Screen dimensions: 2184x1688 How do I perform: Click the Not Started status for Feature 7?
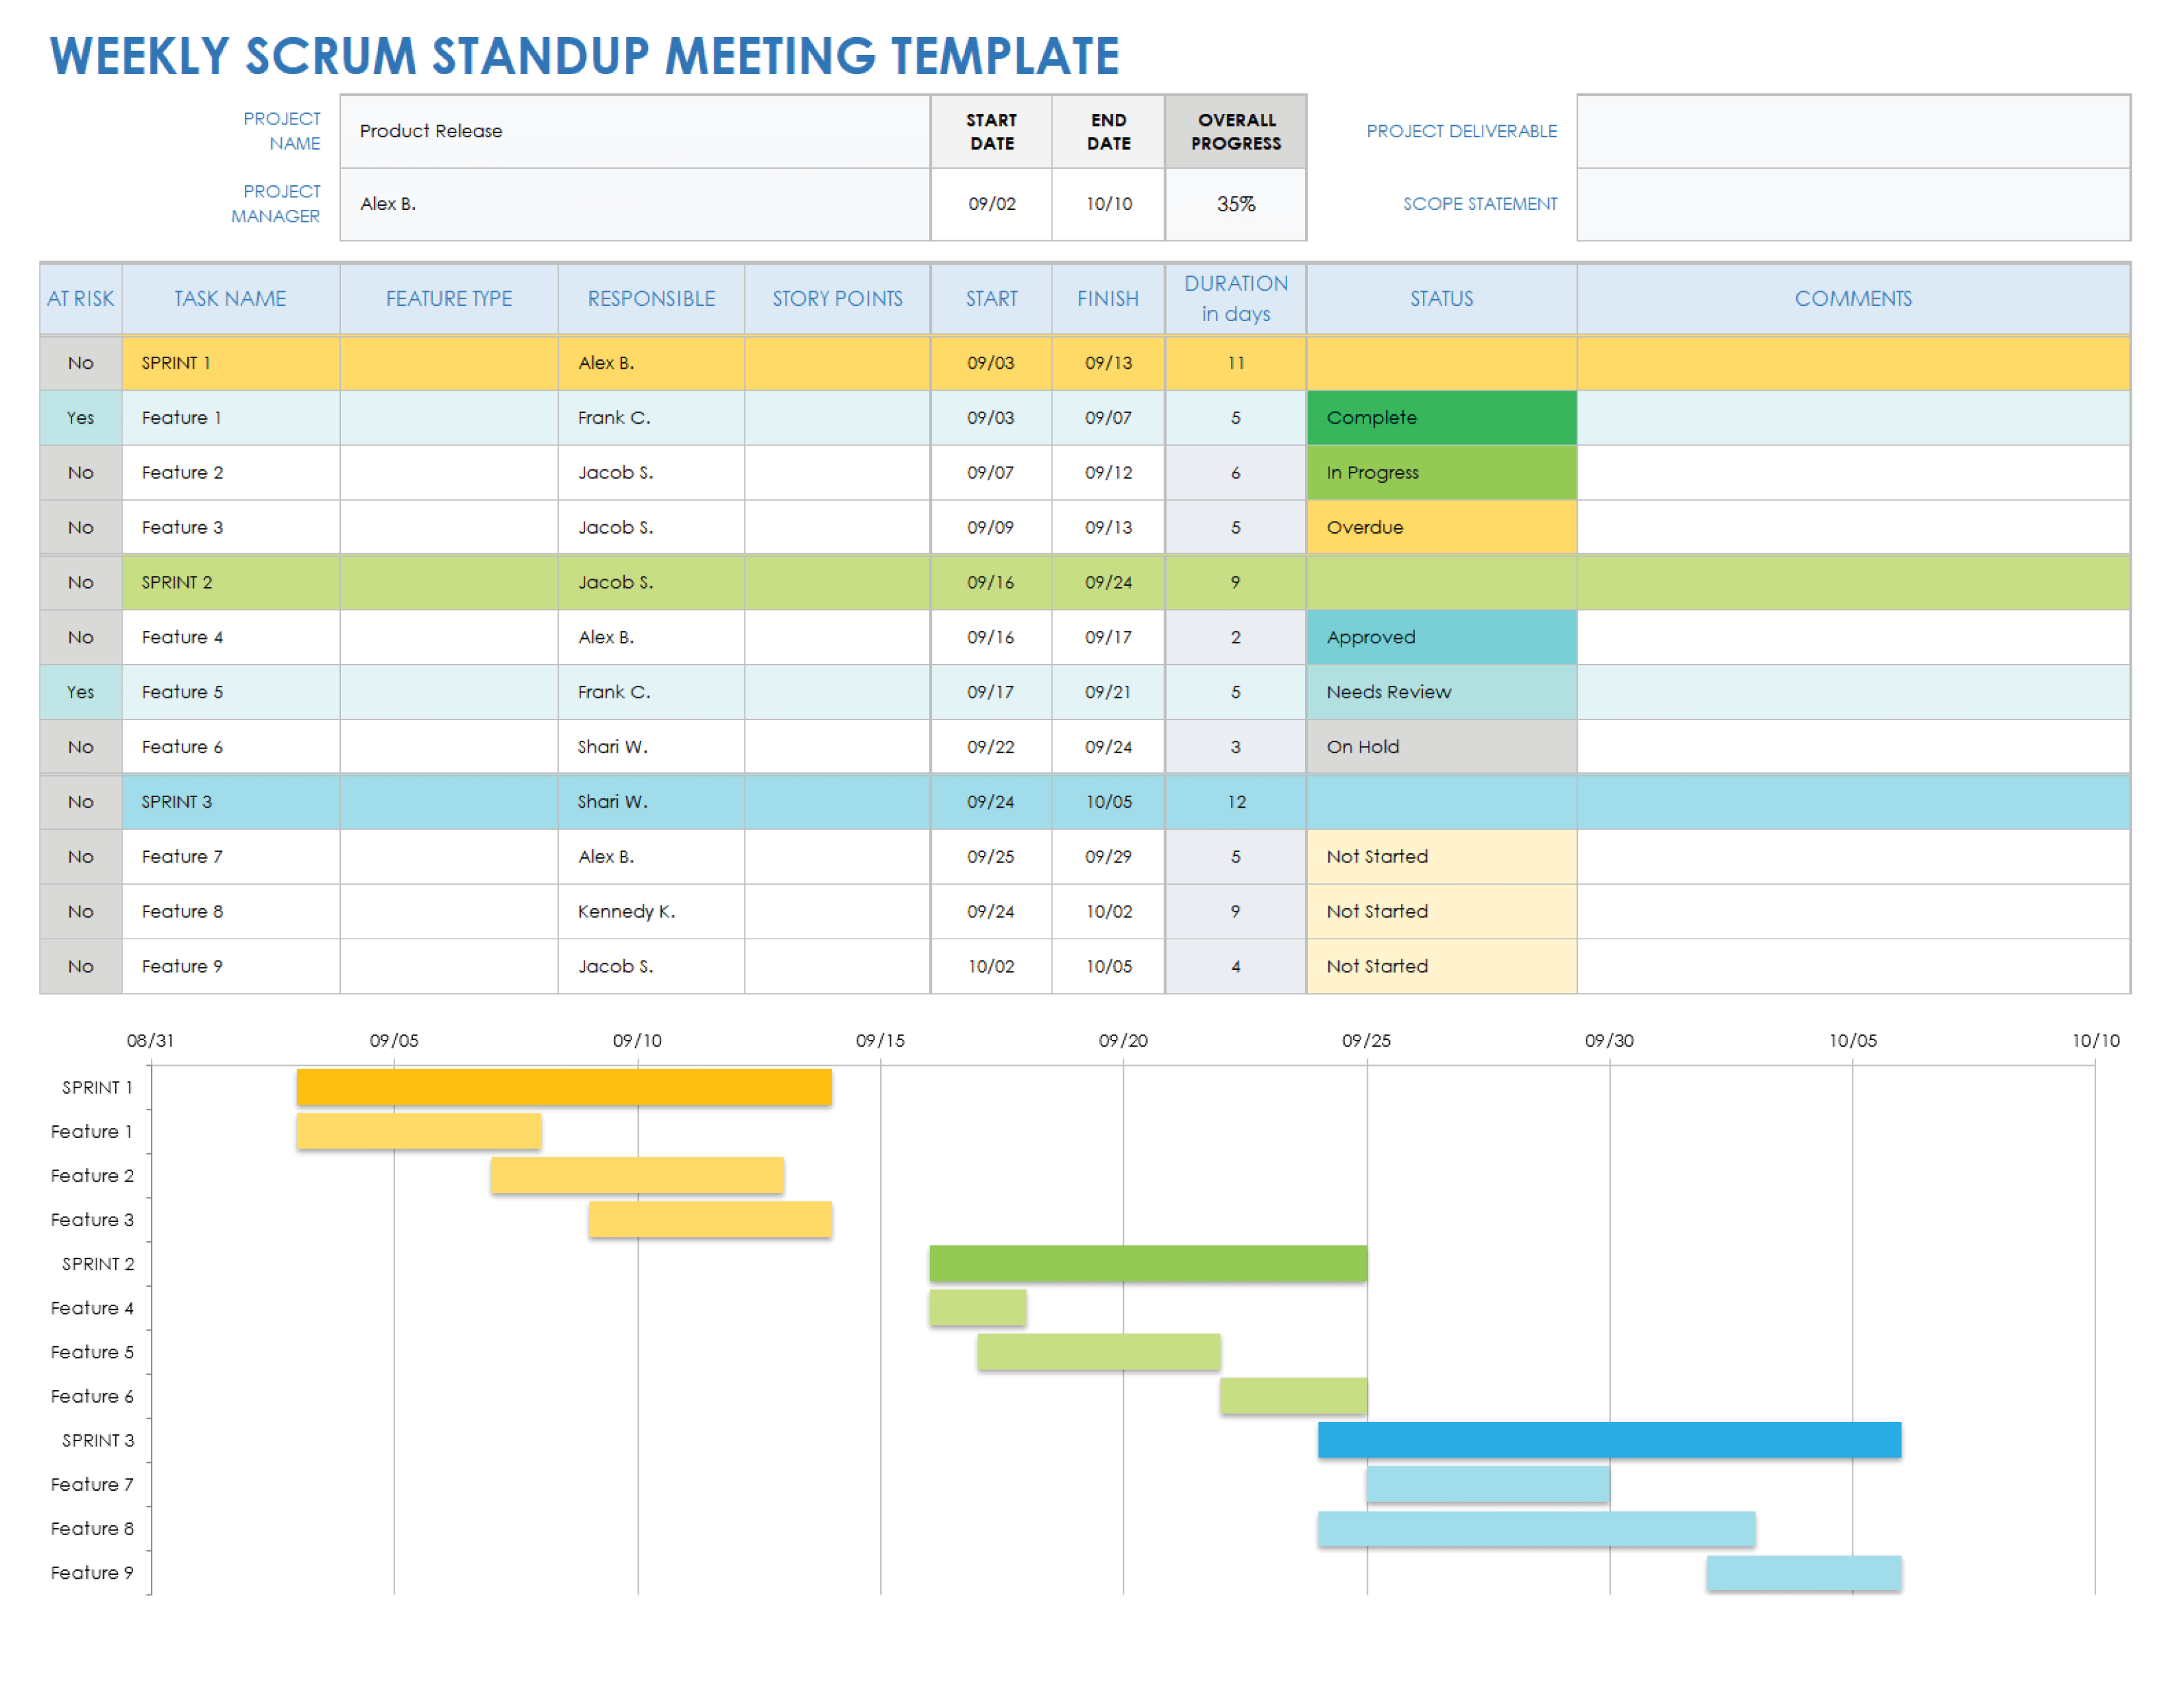1441,857
